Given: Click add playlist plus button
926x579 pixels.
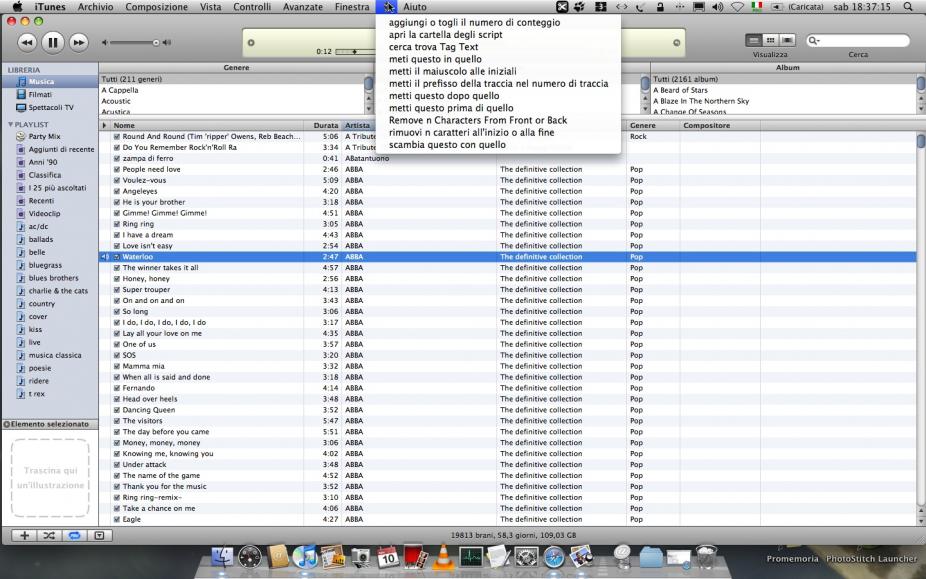Looking at the screenshot, I should tap(24, 535).
